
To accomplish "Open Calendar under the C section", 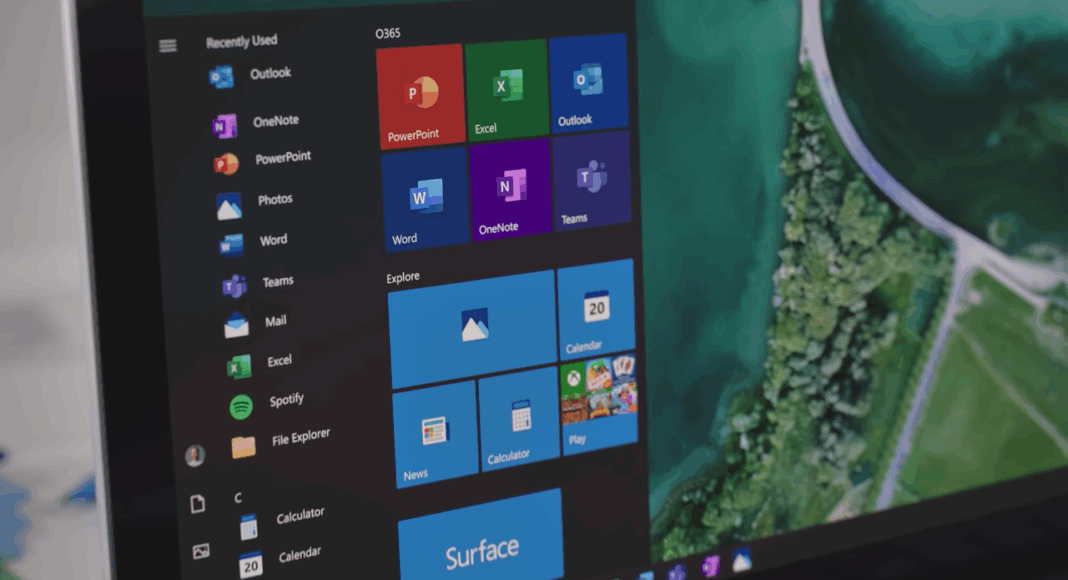I will 280,560.
